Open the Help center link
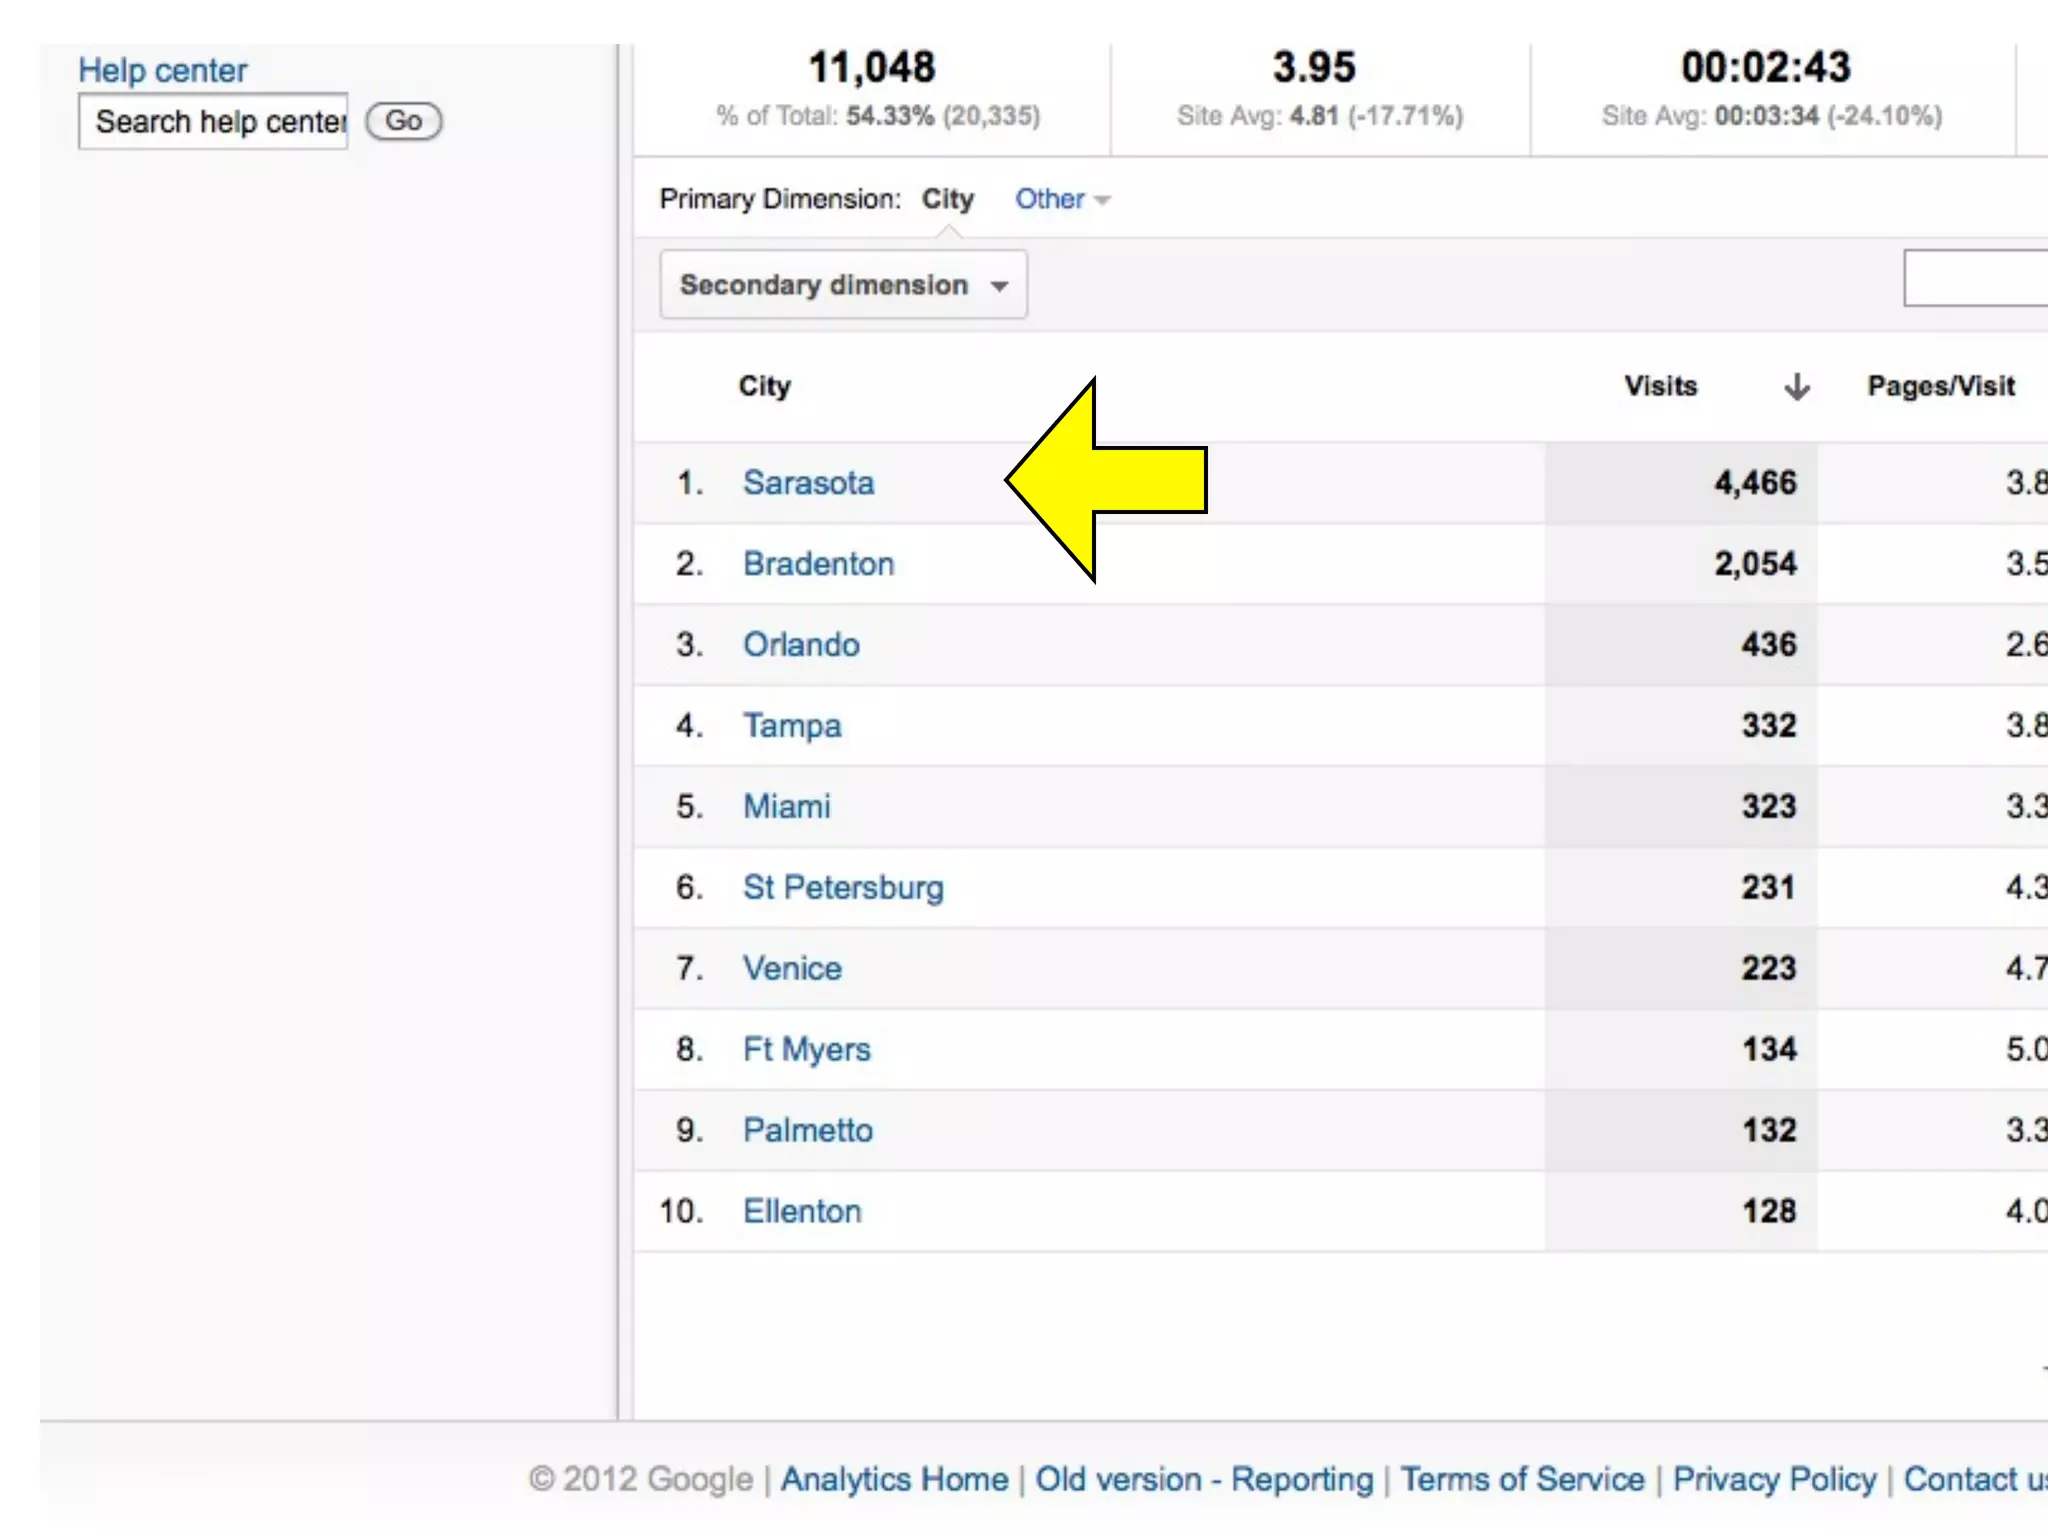Image resolution: width=2048 pixels, height=1536 pixels. [162, 70]
